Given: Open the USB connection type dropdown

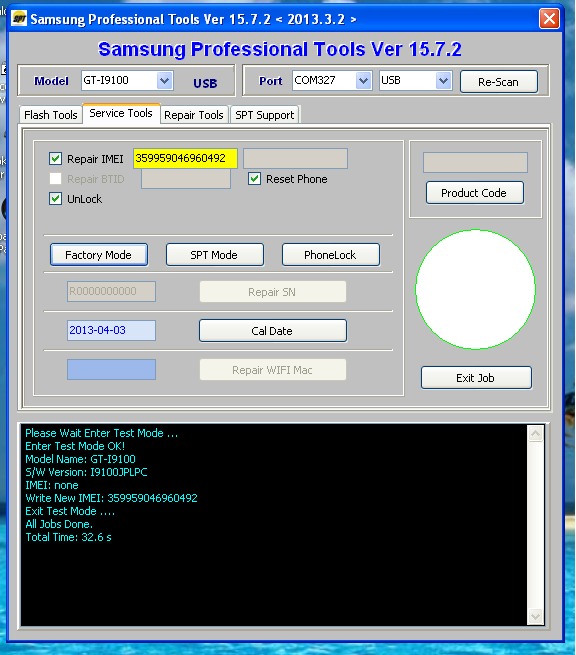Looking at the screenshot, I should click(x=444, y=80).
